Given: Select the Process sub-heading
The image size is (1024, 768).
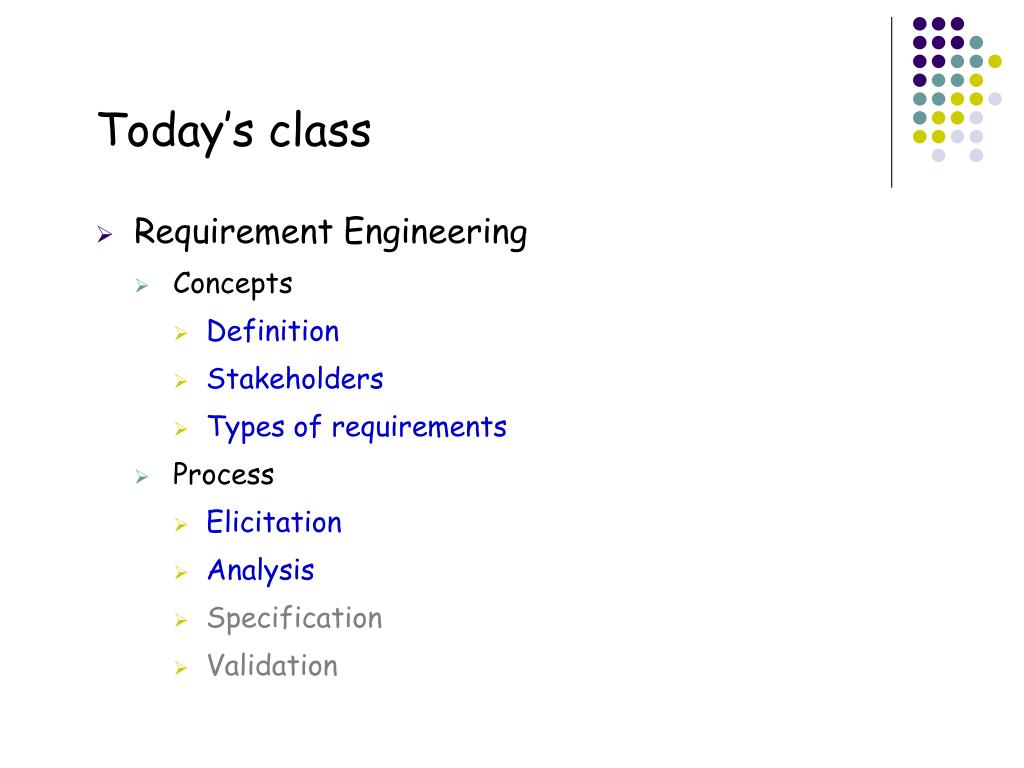Looking at the screenshot, I should click(223, 475).
